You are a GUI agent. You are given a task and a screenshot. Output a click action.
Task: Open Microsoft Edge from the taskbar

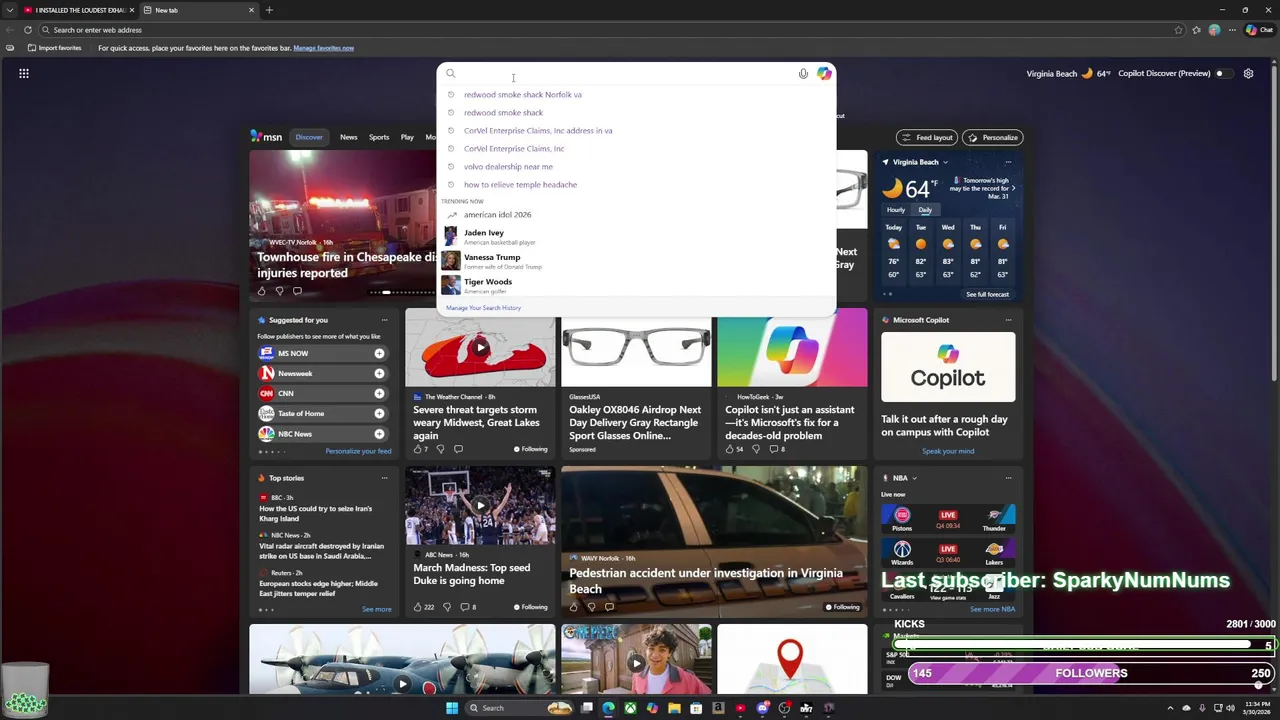tap(609, 708)
